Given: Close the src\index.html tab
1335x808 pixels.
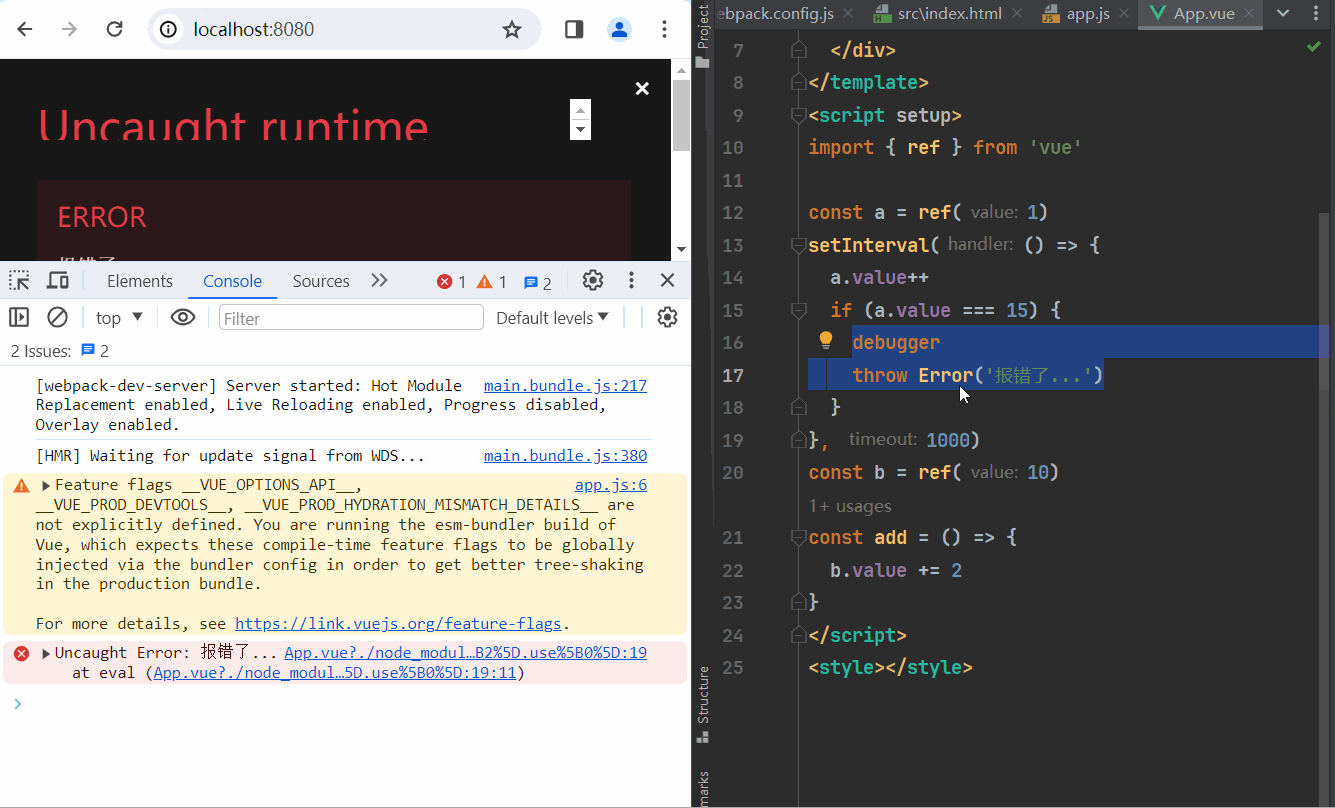Looking at the screenshot, I should click(x=1018, y=13).
